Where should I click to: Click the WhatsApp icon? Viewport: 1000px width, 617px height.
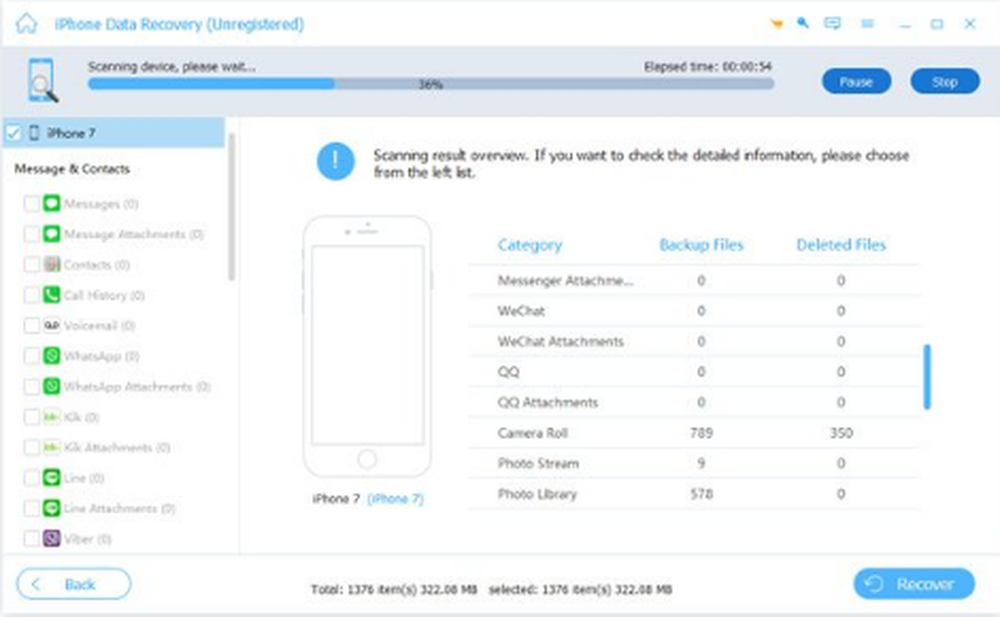tap(52, 355)
